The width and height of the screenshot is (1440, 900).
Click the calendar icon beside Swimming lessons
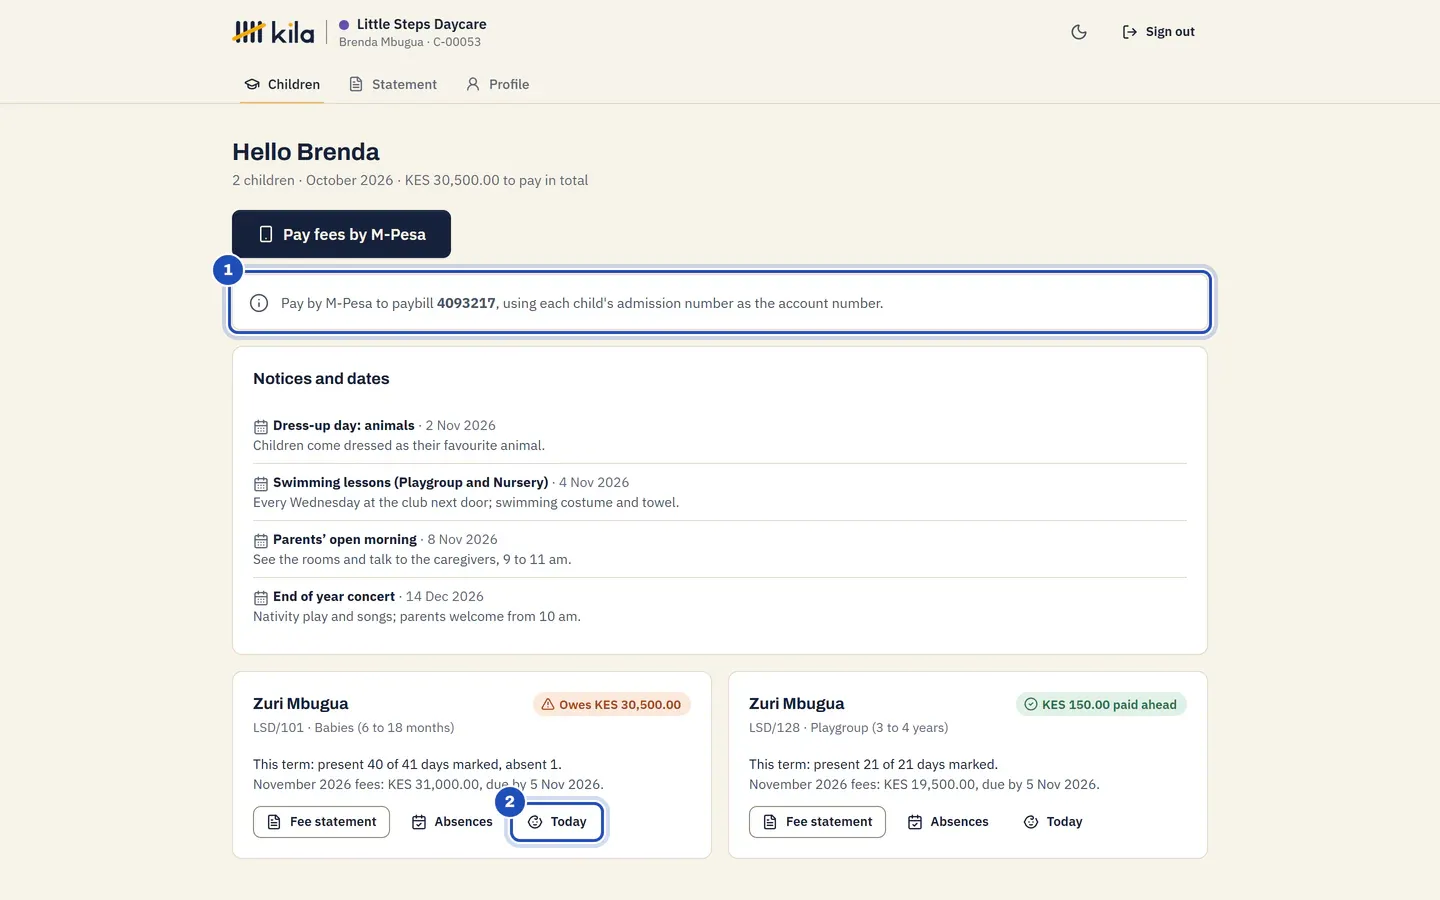(260, 483)
